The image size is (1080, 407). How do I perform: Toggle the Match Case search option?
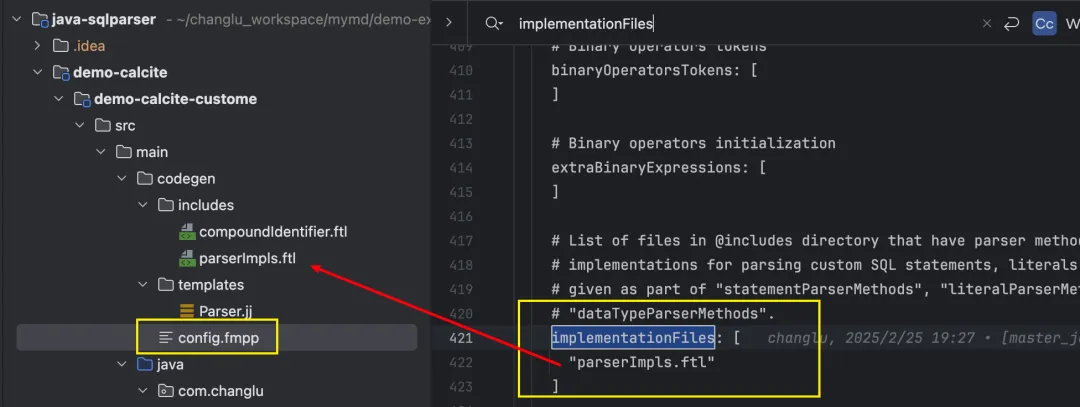(x=1044, y=23)
